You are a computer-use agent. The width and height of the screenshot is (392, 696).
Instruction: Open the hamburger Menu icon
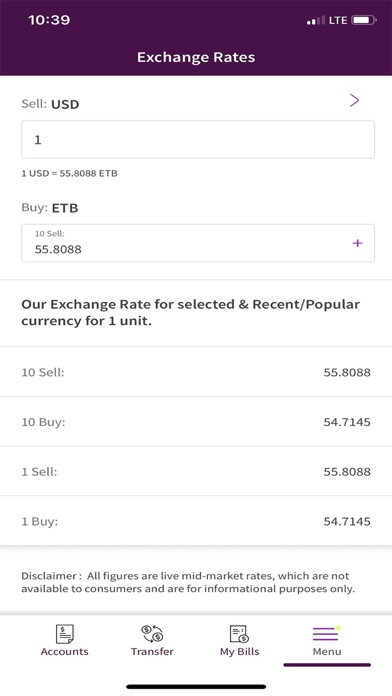click(325, 634)
